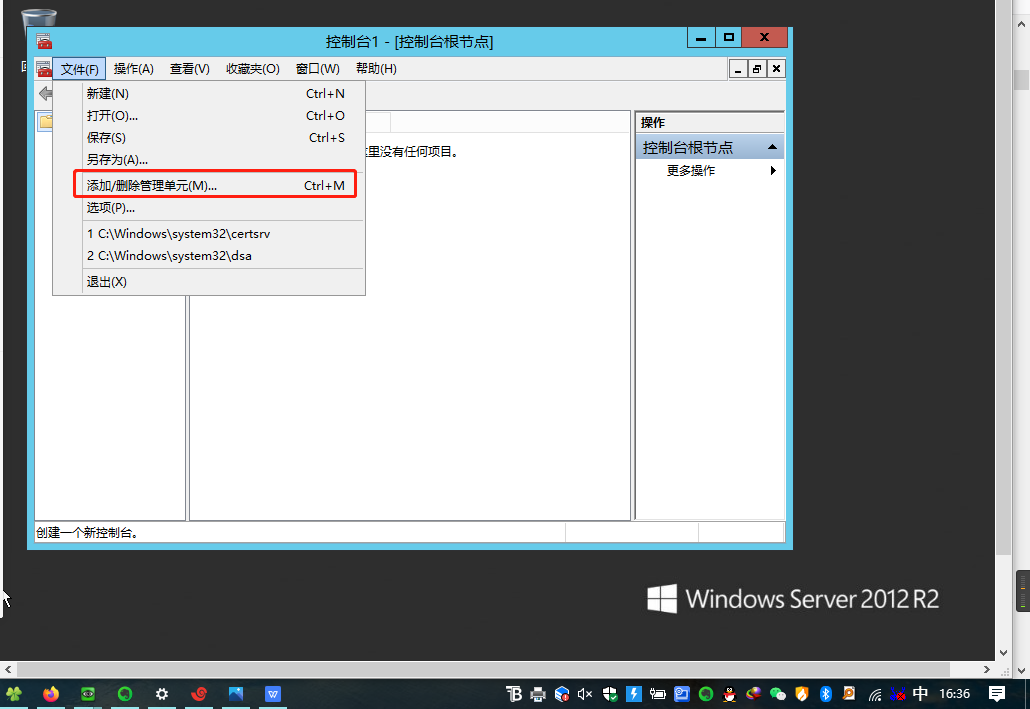Maximize the 控制台1 main window
Viewport: 1030px width, 709px height.
728,37
